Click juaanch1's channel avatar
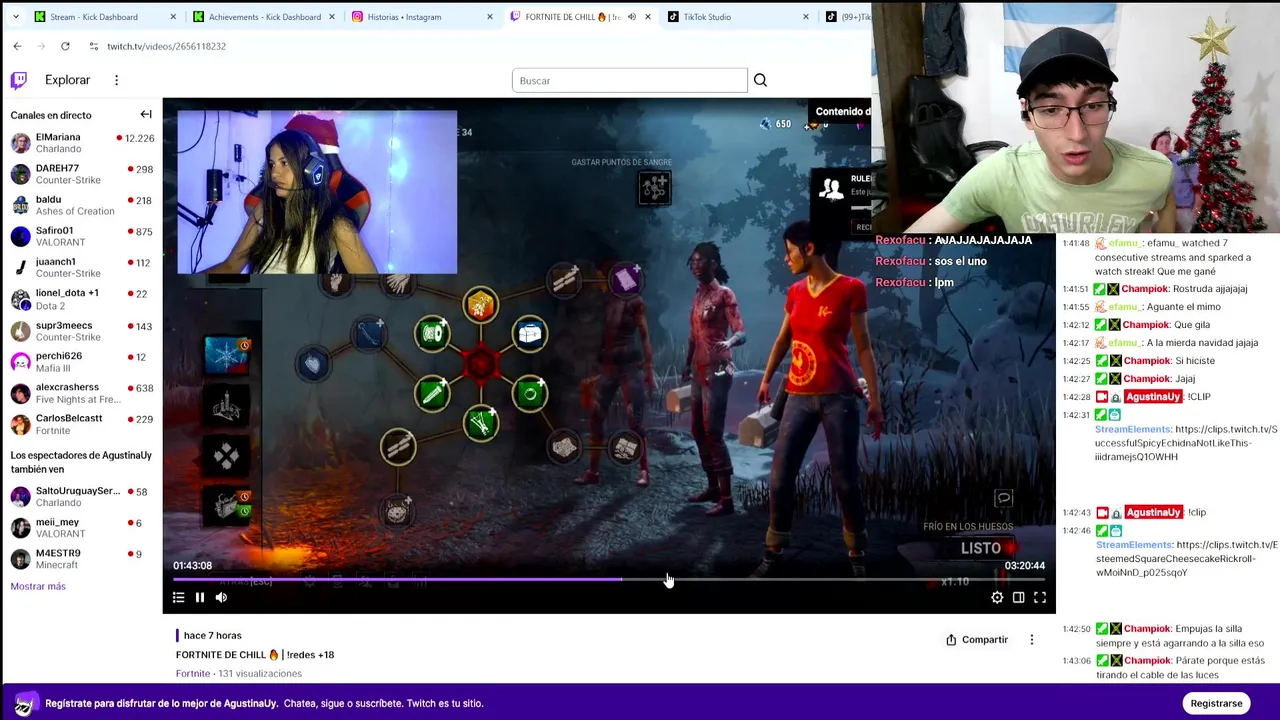The image size is (1280, 720). point(20,267)
